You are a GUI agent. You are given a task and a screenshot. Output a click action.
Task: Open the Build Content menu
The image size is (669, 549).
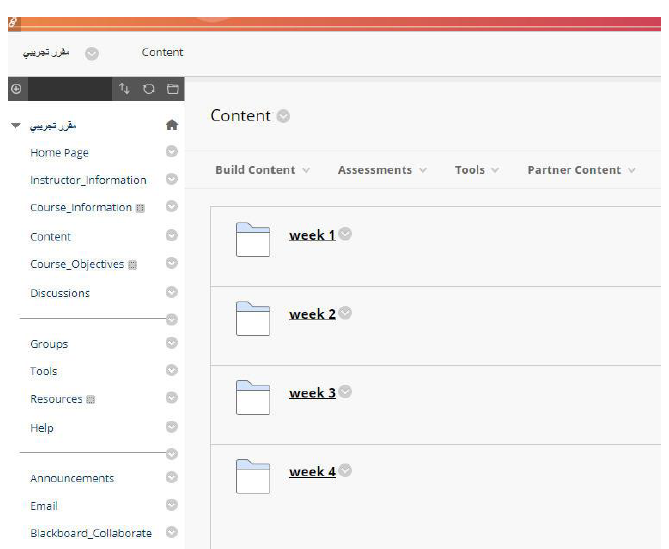[x=262, y=170]
